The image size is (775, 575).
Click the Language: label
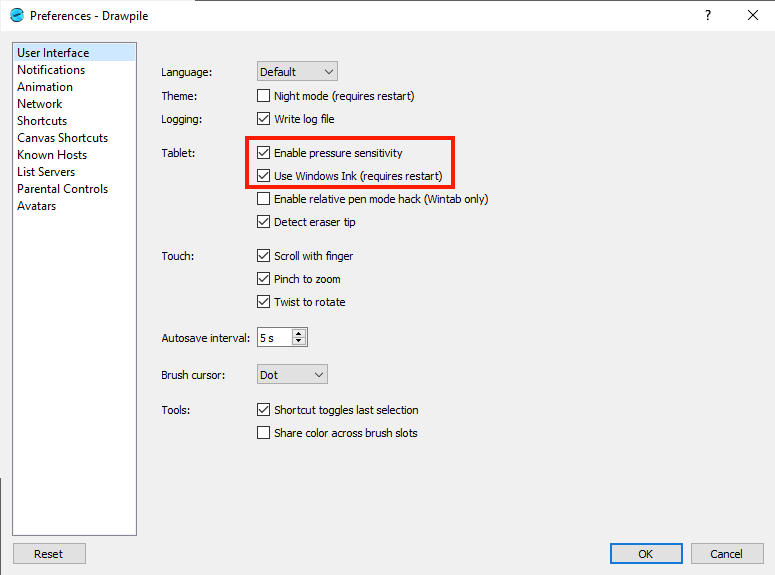(187, 72)
